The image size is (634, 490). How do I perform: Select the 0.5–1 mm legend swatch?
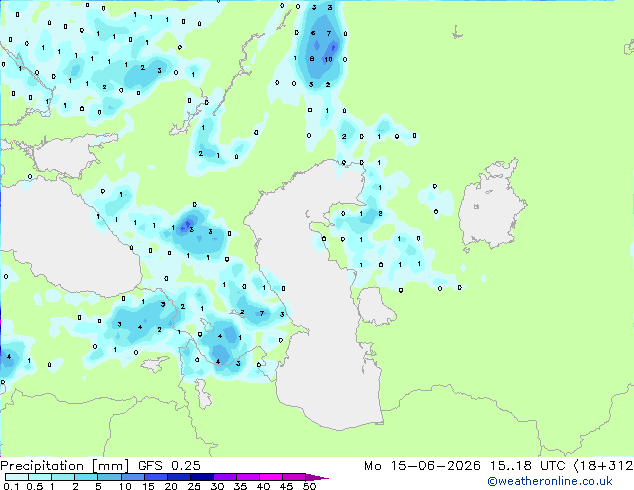click(40, 477)
